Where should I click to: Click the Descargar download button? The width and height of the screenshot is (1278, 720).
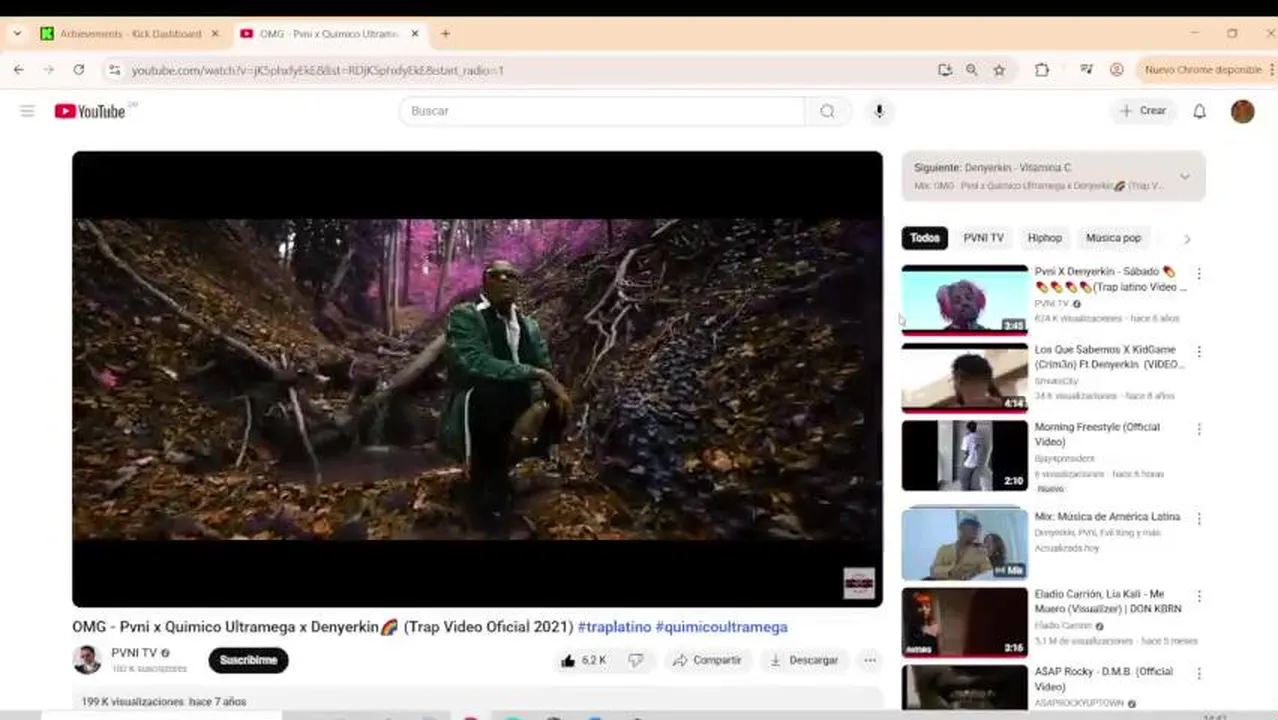pos(803,660)
